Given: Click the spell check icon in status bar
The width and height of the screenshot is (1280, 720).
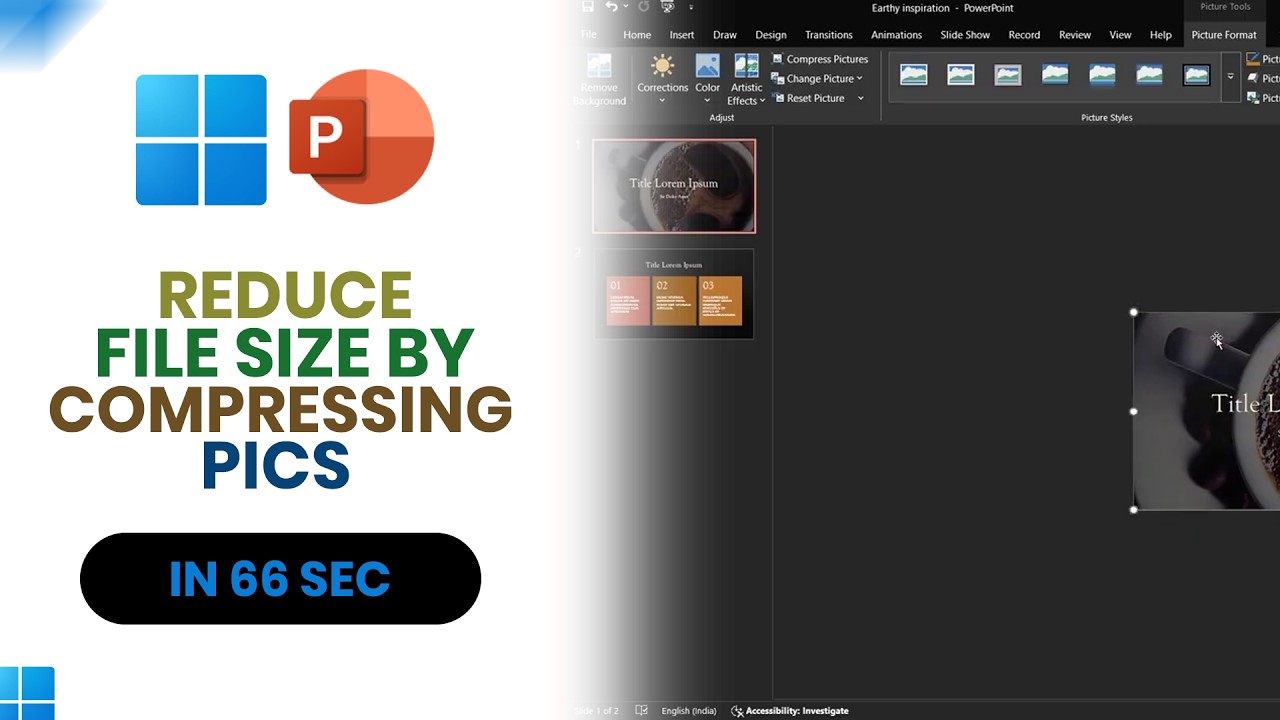Looking at the screenshot, I should (642, 711).
